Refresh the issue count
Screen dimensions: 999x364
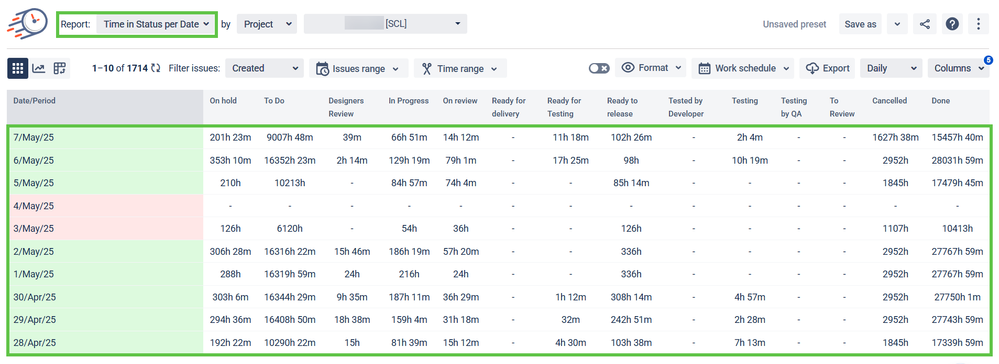(155, 68)
